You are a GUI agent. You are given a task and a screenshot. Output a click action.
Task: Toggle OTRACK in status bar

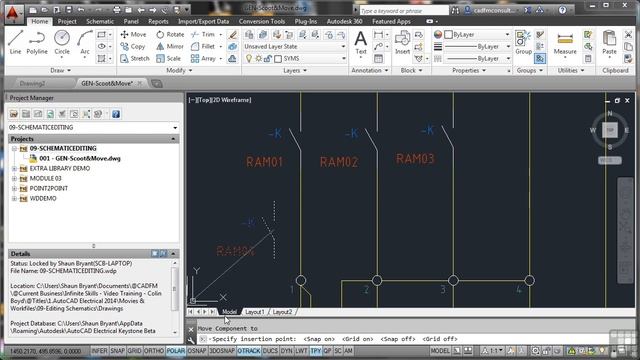[249, 351]
